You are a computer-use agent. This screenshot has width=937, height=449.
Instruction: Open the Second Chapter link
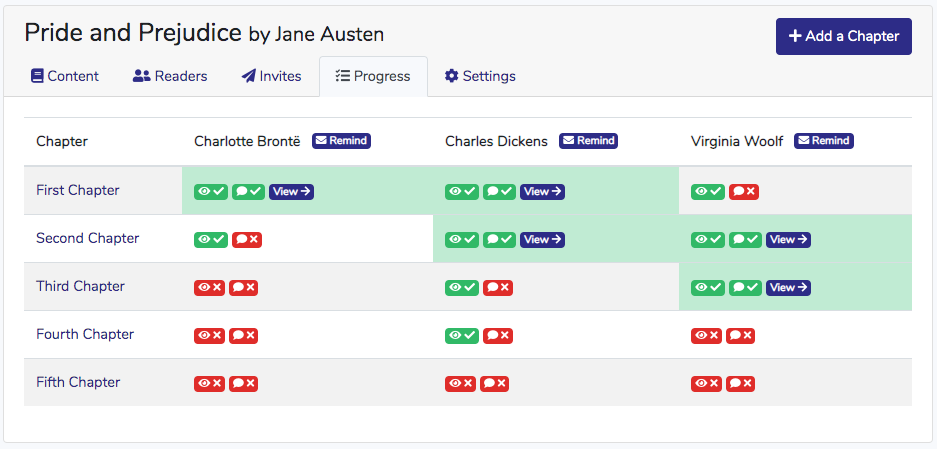tap(87, 238)
